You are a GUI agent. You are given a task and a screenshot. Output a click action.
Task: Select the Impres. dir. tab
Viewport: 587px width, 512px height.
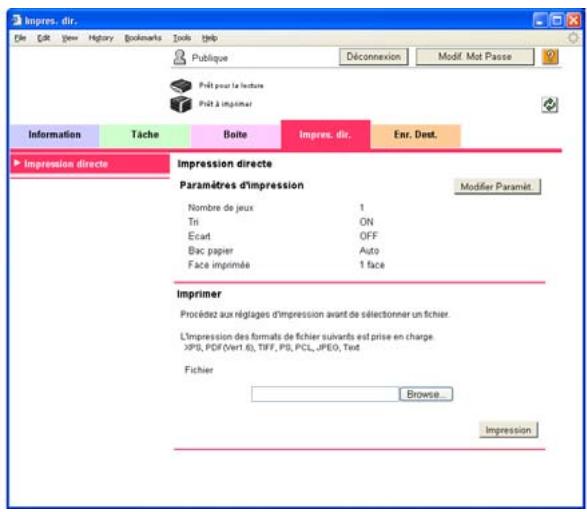[x=325, y=135]
